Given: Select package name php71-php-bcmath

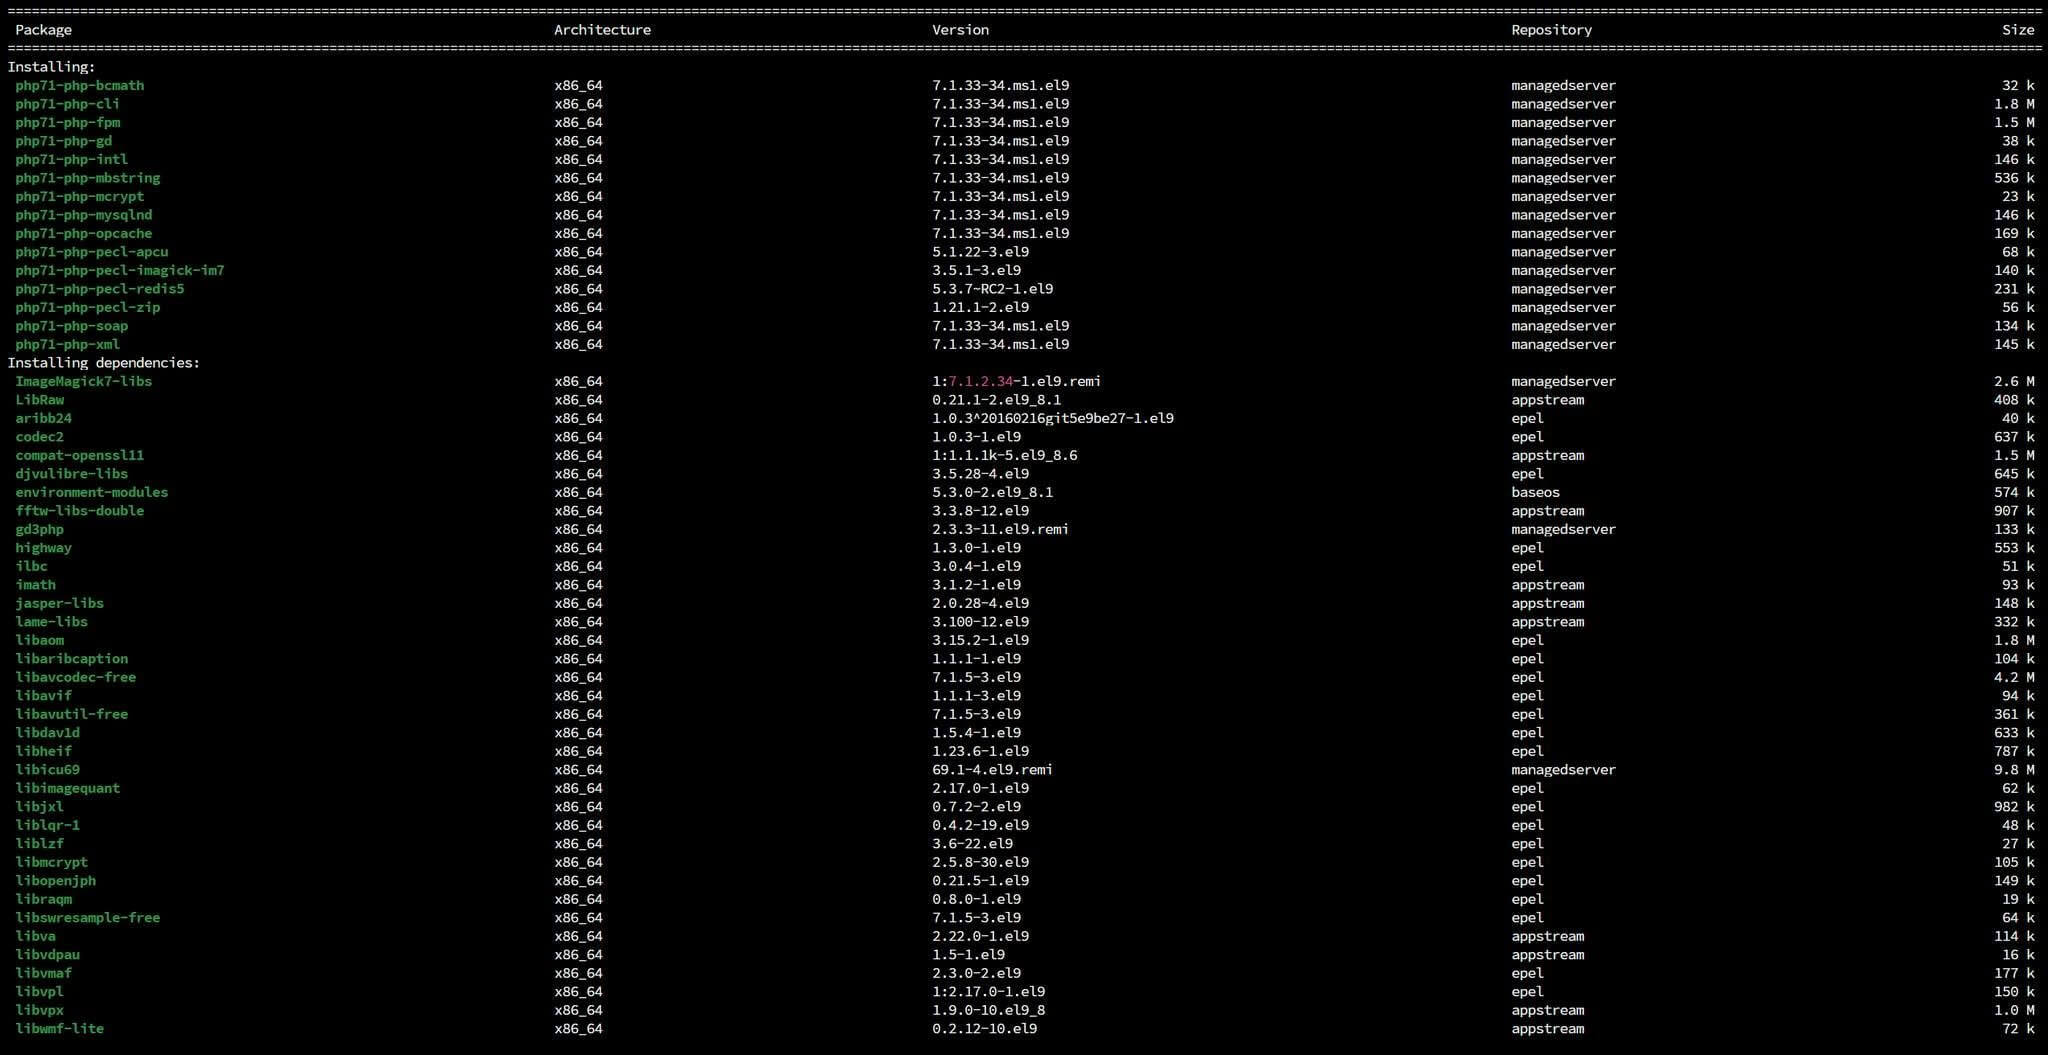Looking at the screenshot, I should coord(80,86).
